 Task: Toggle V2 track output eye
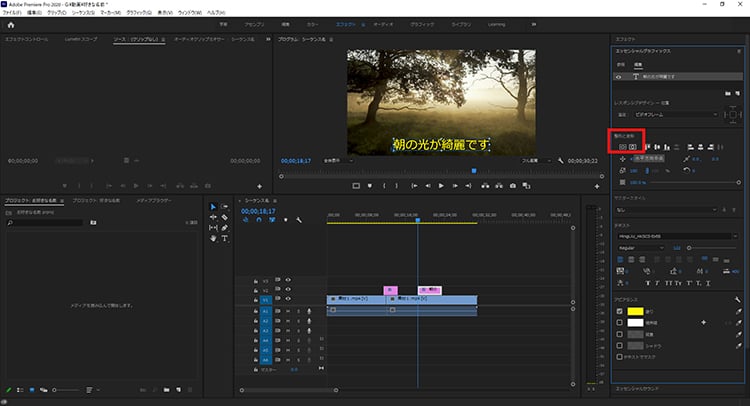[288, 289]
